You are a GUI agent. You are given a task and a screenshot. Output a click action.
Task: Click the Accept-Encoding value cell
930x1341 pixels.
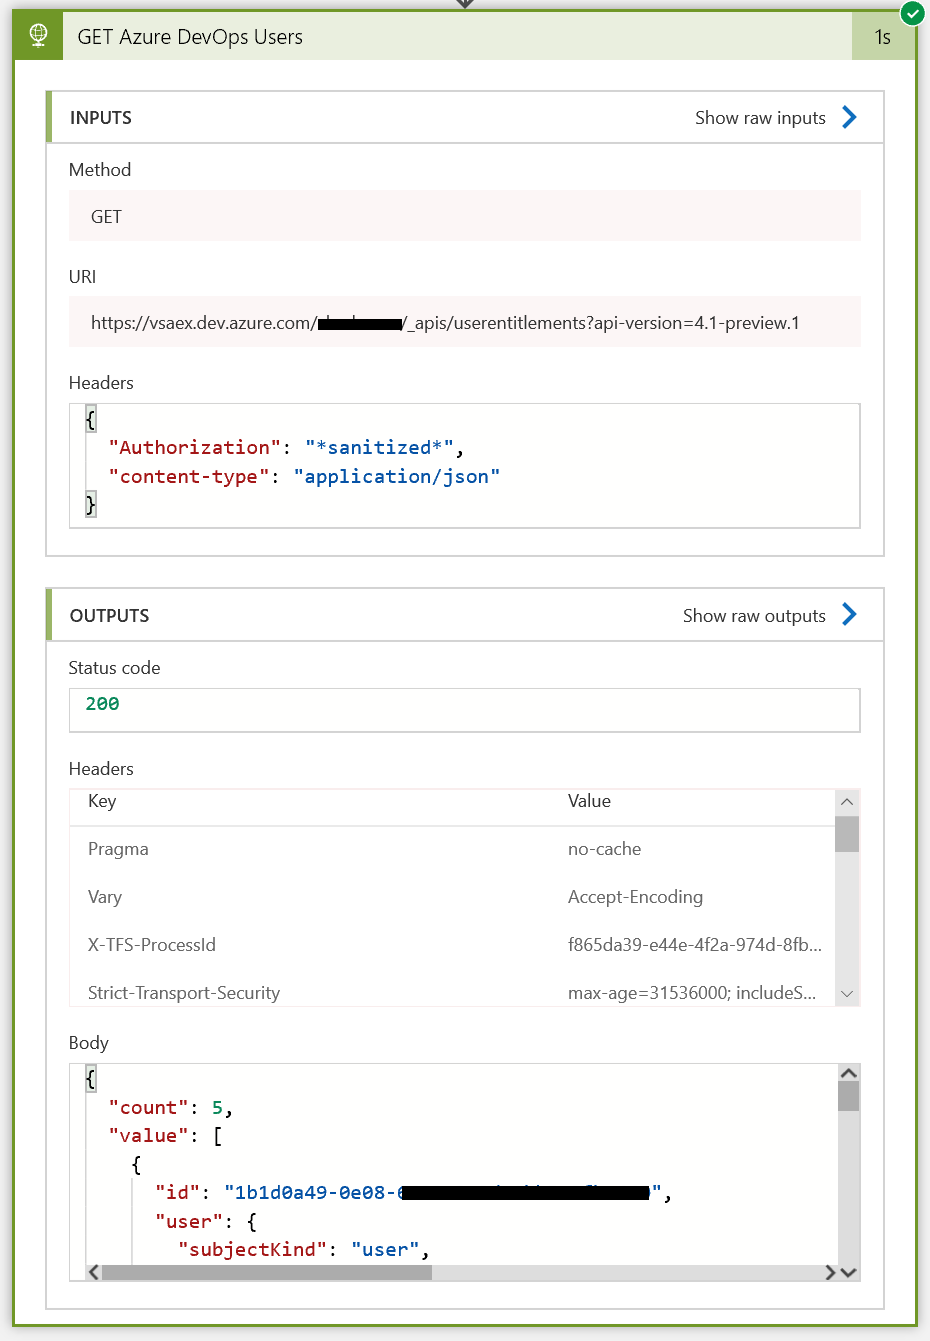click(635, 897)
